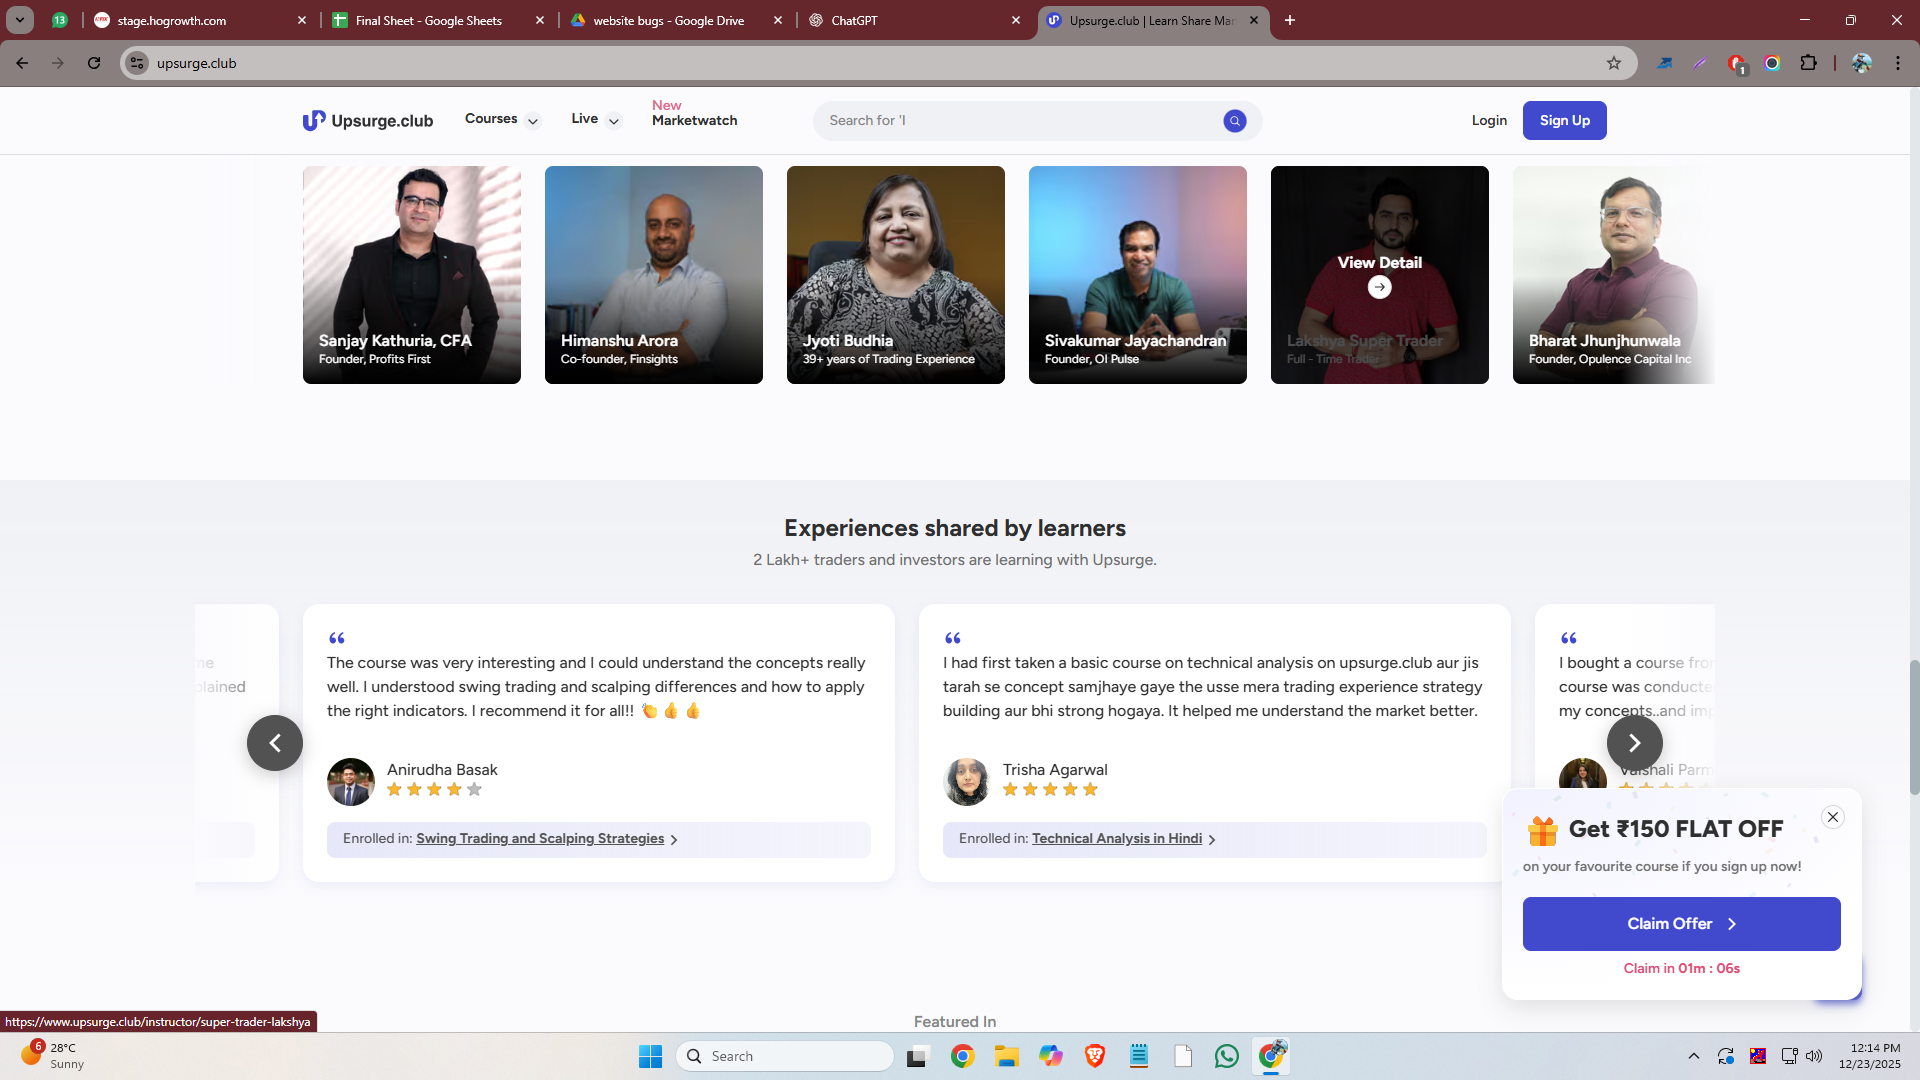Click View Detail arrow on Lakshya card
This screenshot has height=1080, width=1920.
(1379, 287)
